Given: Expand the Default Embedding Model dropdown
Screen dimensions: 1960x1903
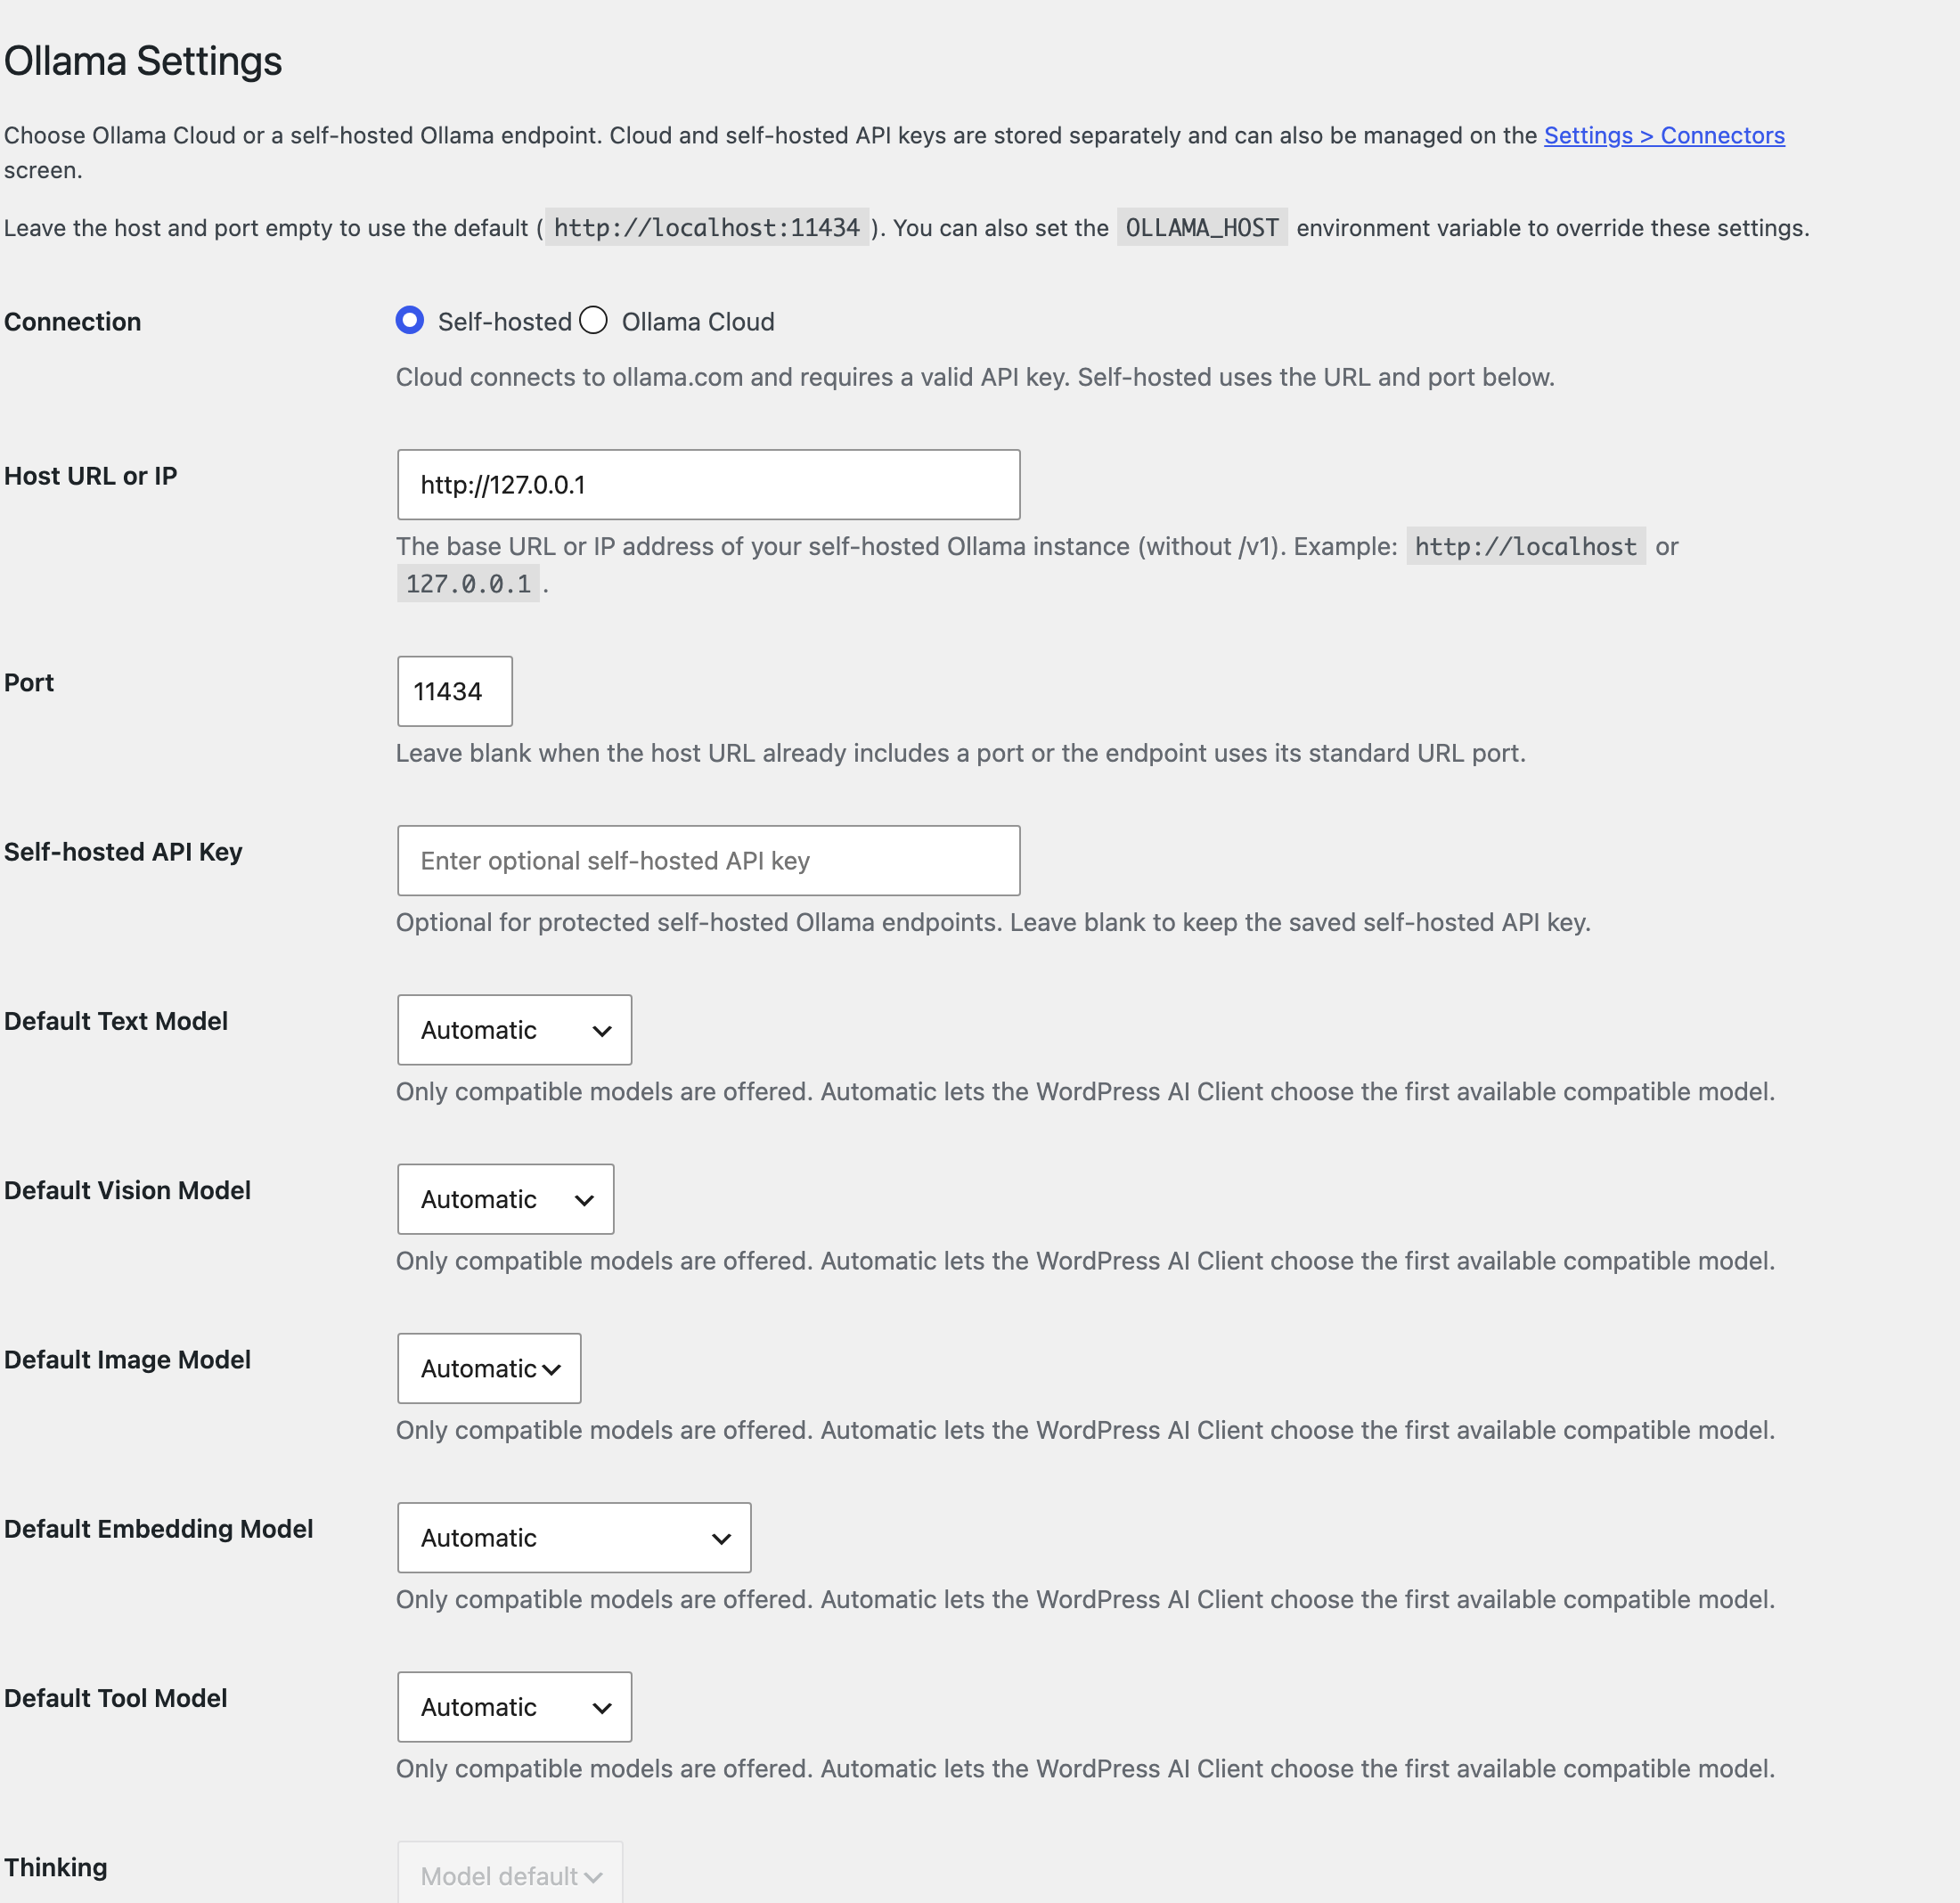Looking at the screenshot, I should coord(574,1538).
